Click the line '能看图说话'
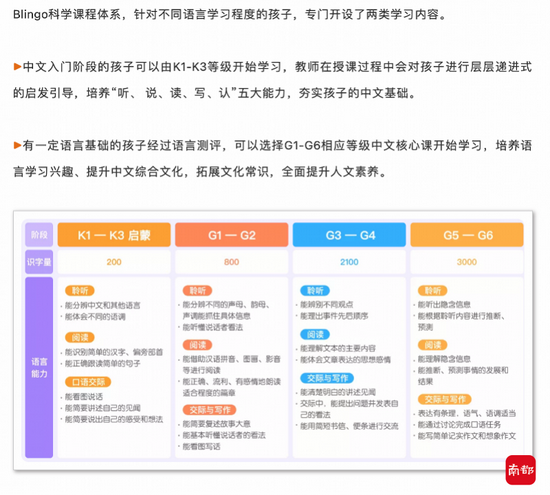Screen dimensions: 550x495 (x=84, y=397)
